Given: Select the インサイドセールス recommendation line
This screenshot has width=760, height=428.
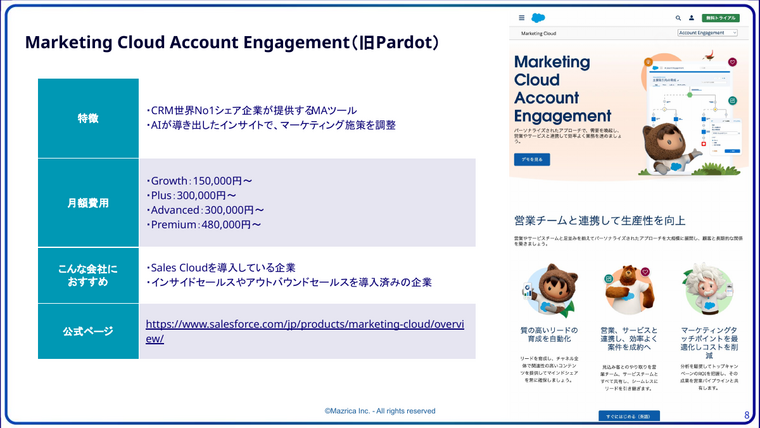Looking at the screenshot, I should click(x=289, y=282).
